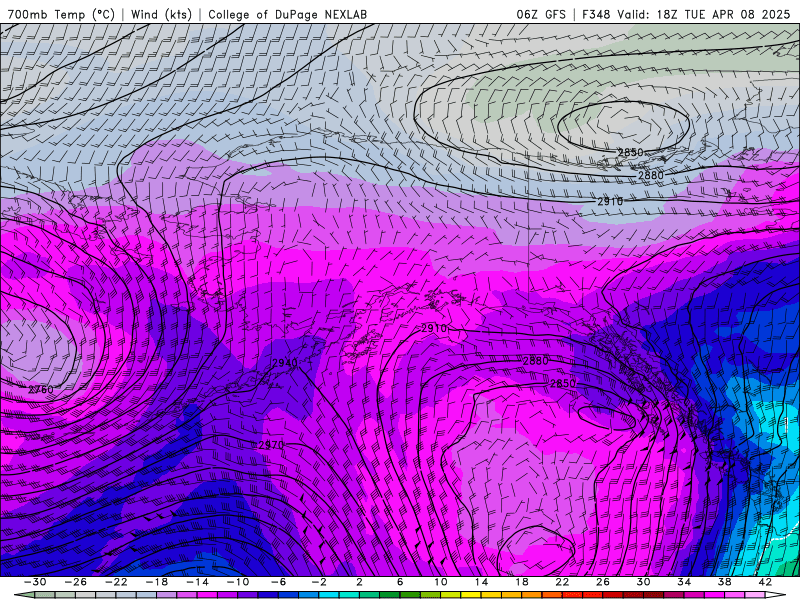Click the 'College of DuPage NEXLAB' text

point(287,14)
